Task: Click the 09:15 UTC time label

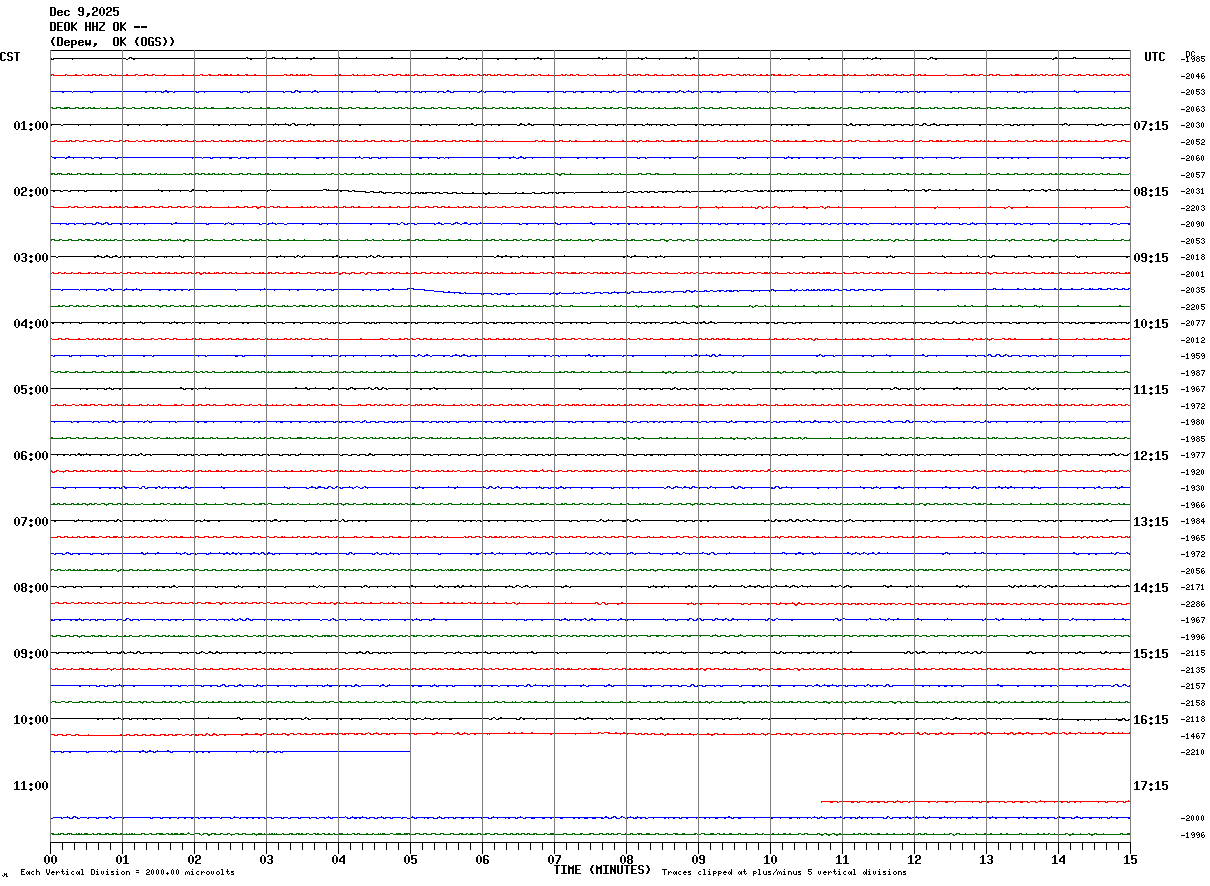Action: coord(1150,258)
